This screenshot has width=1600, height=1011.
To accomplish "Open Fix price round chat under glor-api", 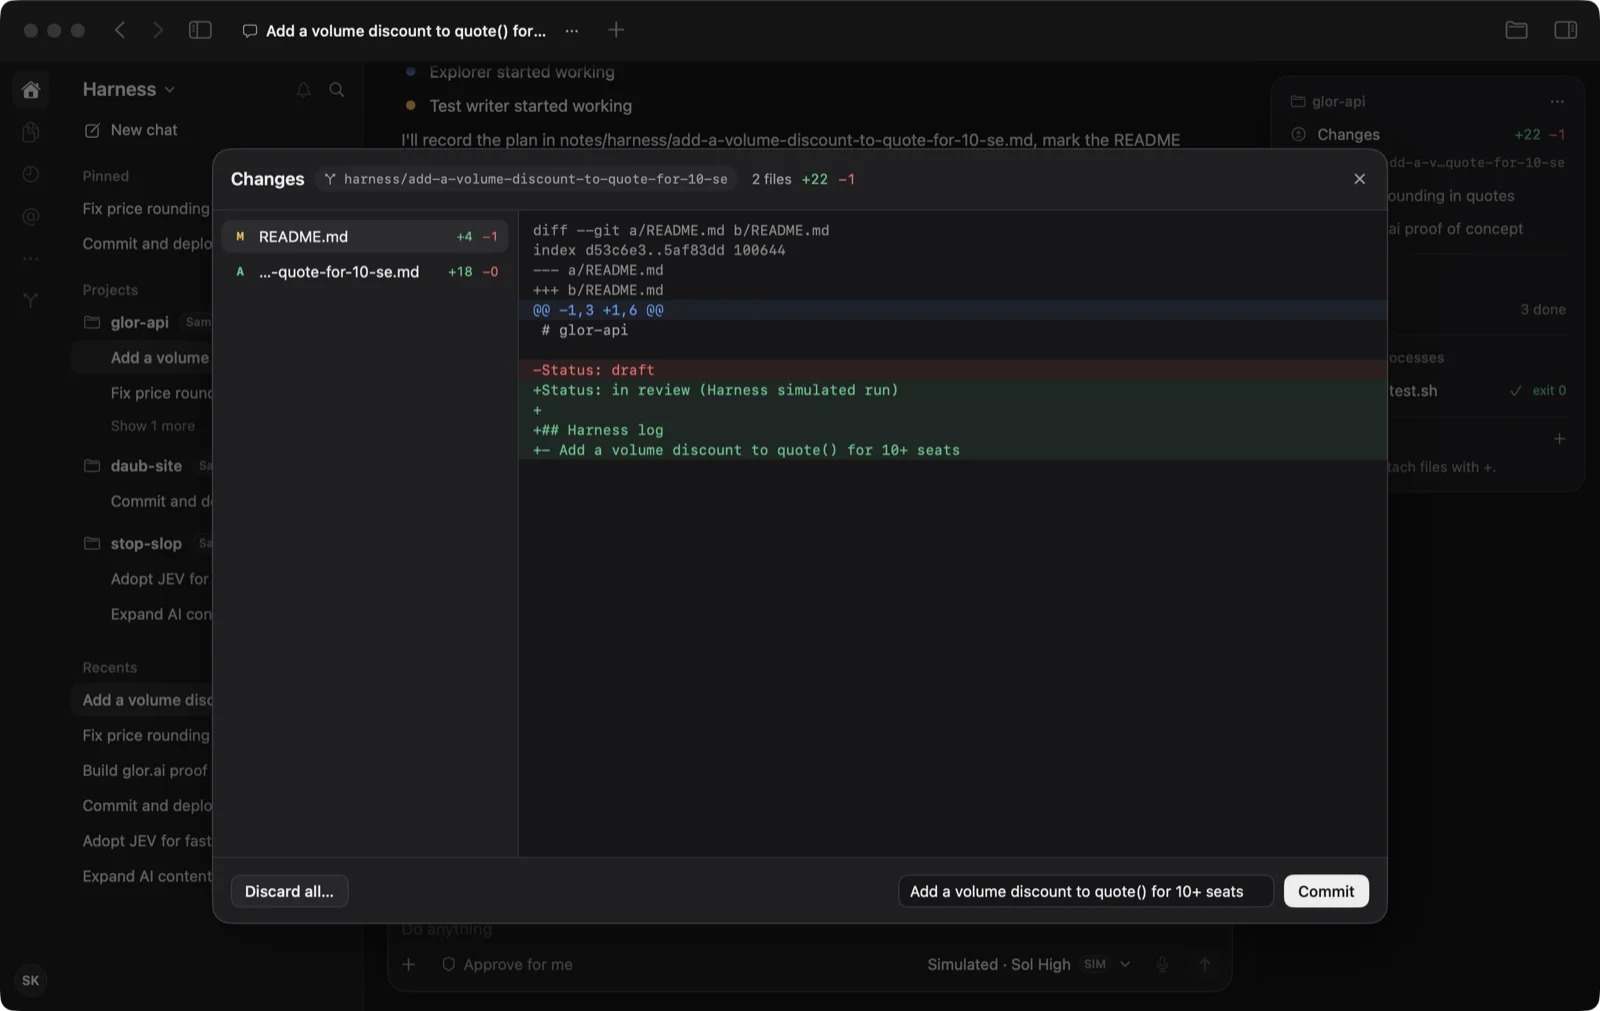I will (161, 393).
